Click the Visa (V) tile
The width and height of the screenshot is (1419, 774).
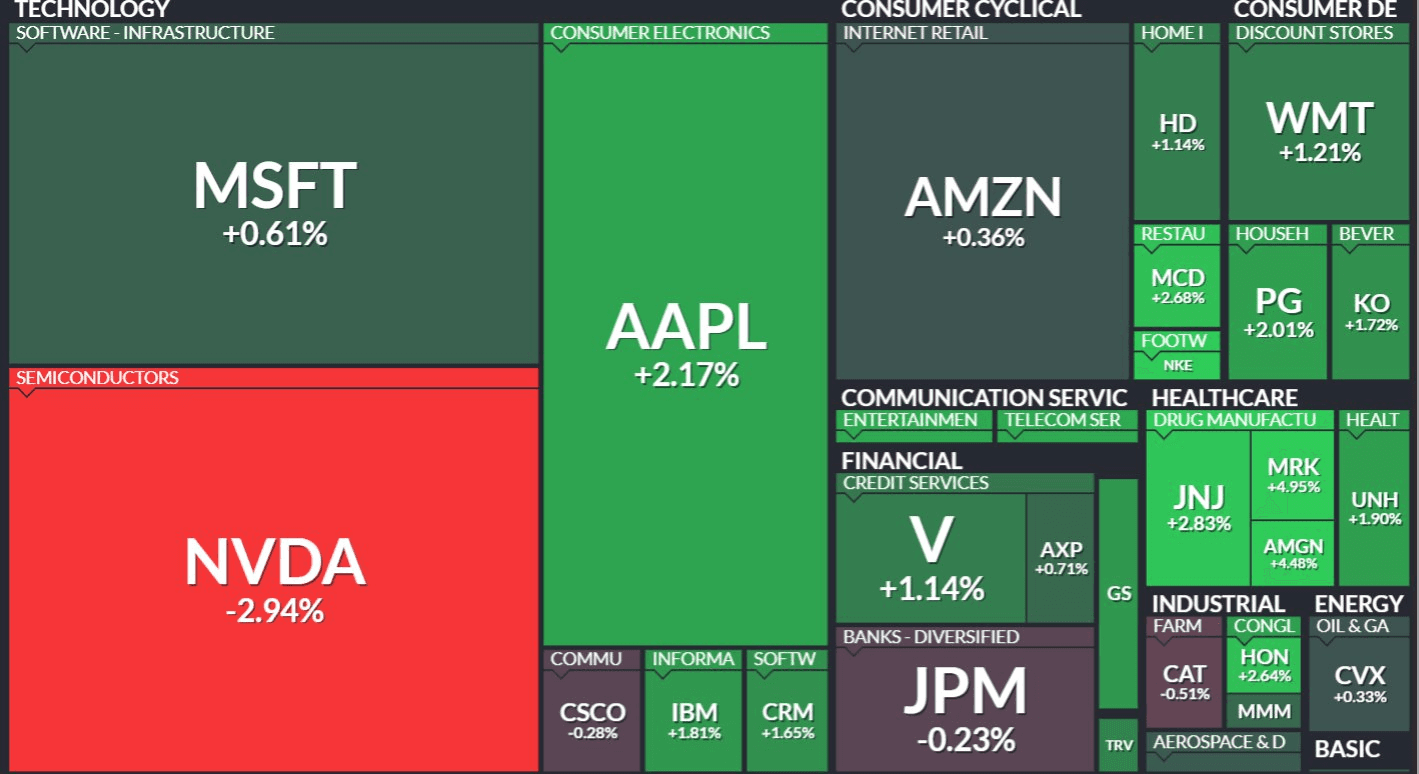(x=931, y=557)
